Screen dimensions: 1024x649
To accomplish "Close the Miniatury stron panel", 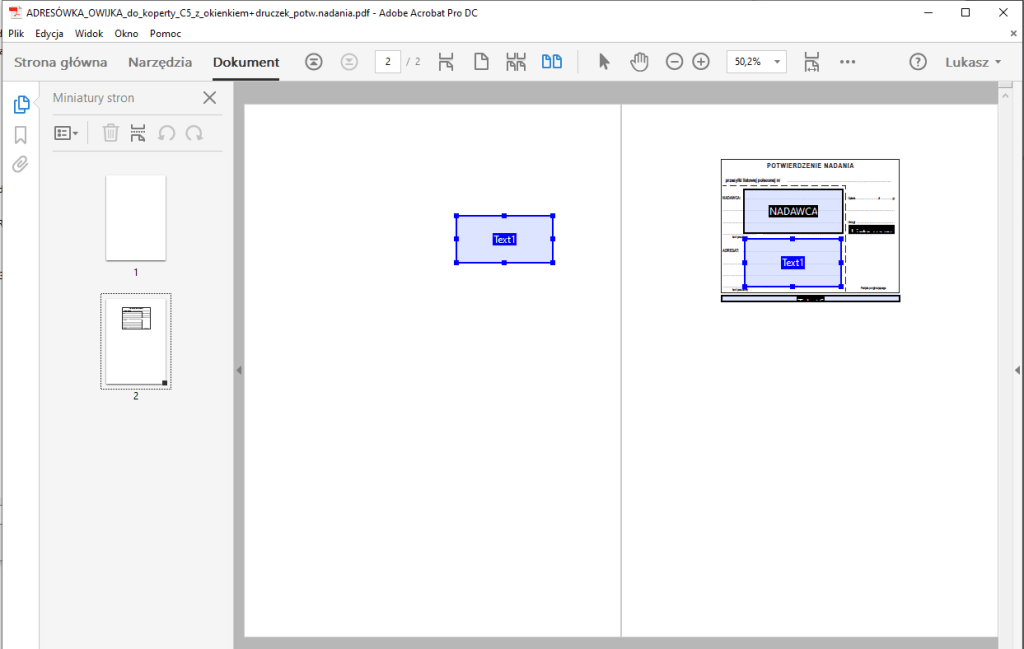I will pos(209,98).
